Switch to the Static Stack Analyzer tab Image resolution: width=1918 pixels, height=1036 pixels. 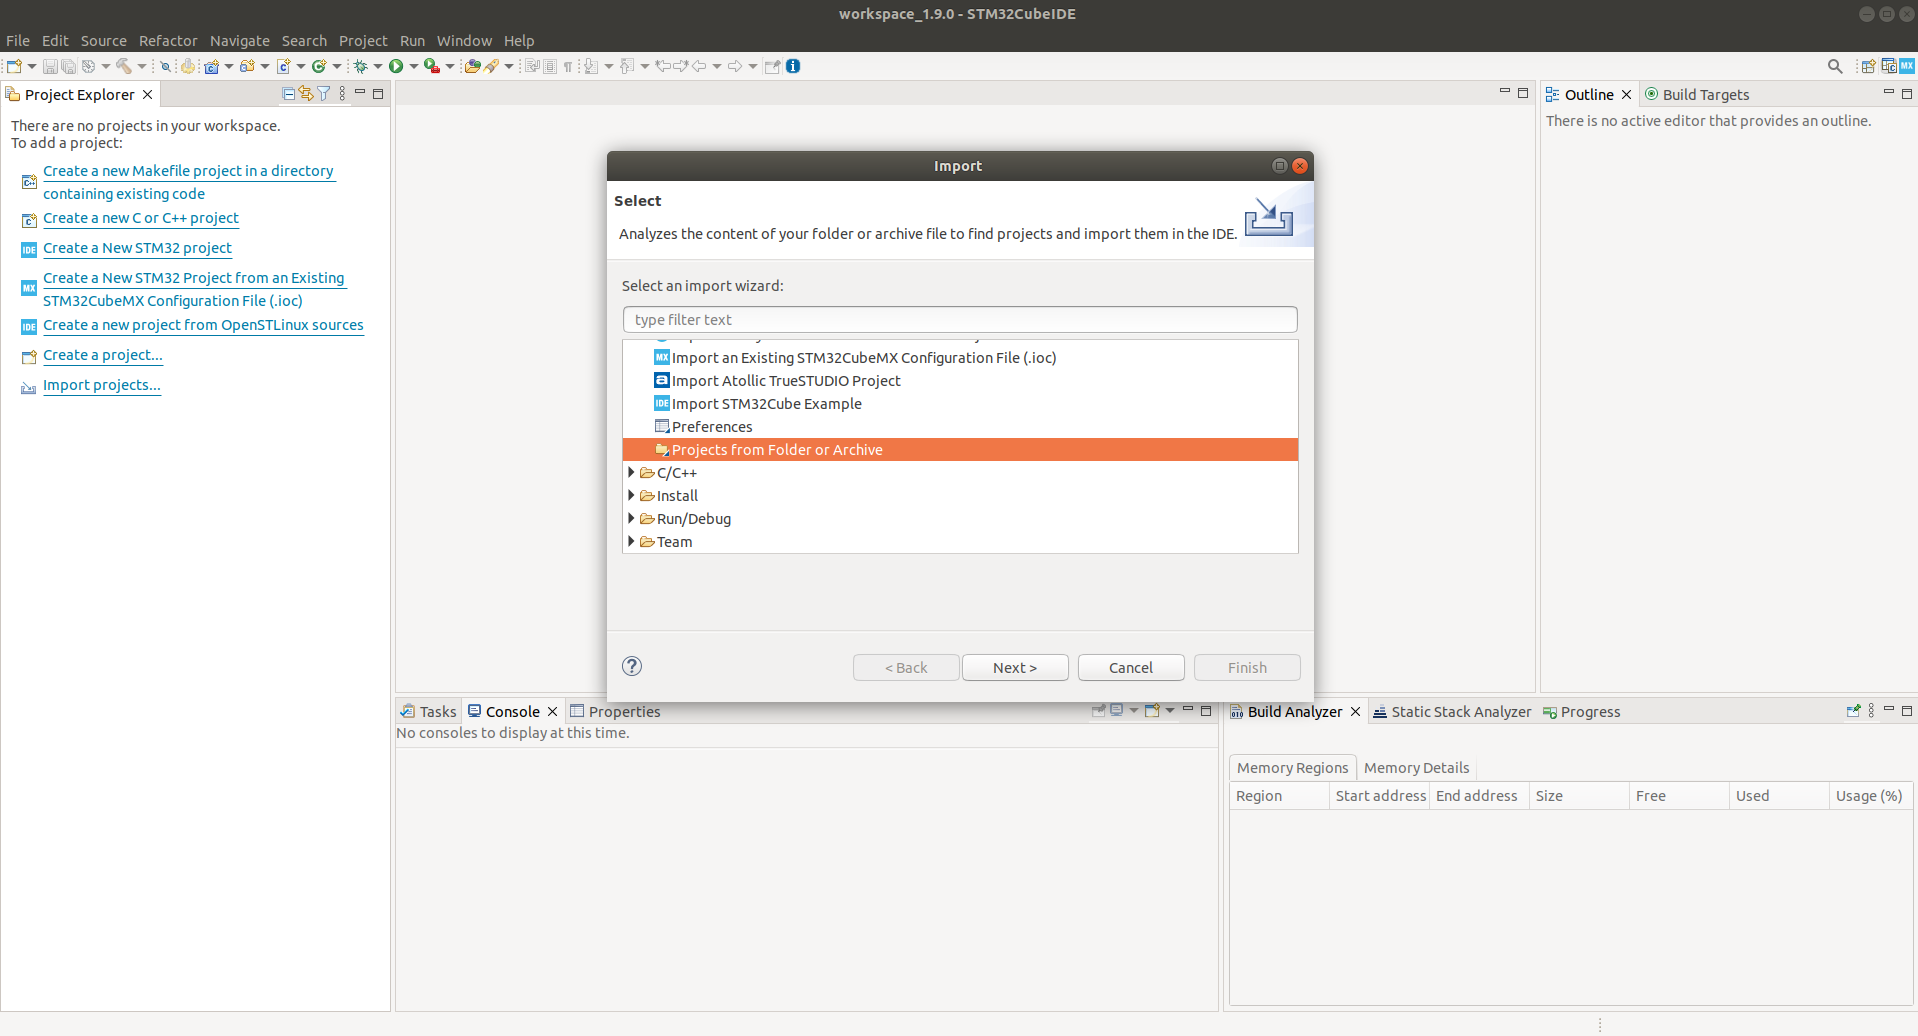(1451, 712)
